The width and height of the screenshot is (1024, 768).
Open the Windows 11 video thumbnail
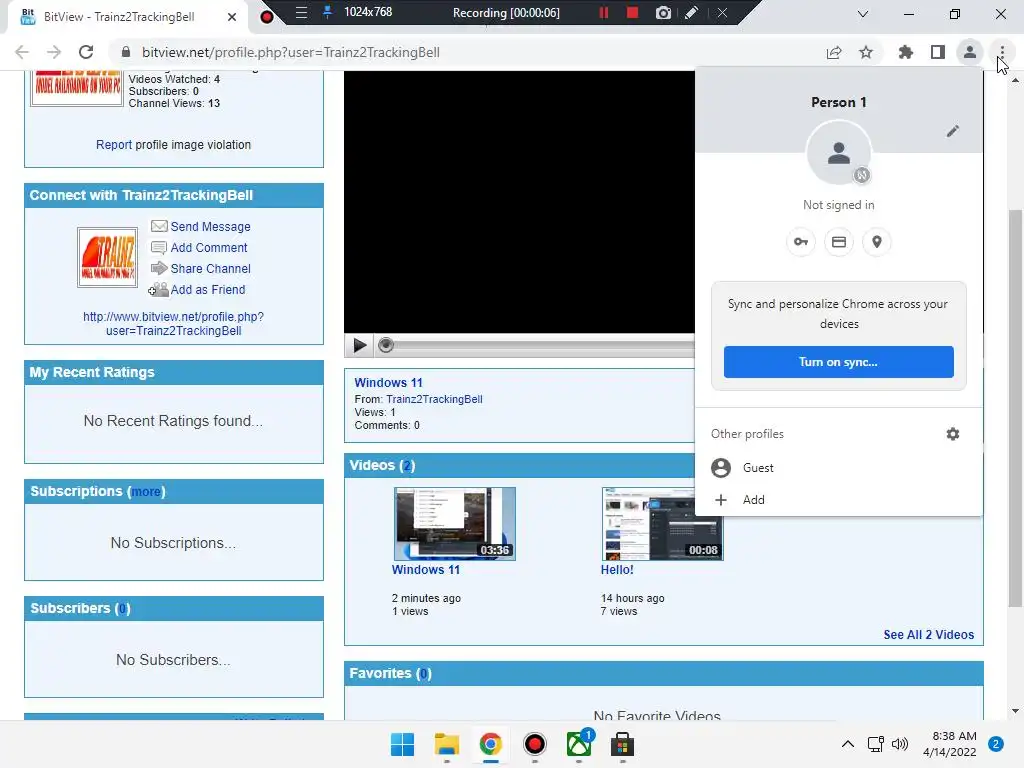tap(455, 524)
